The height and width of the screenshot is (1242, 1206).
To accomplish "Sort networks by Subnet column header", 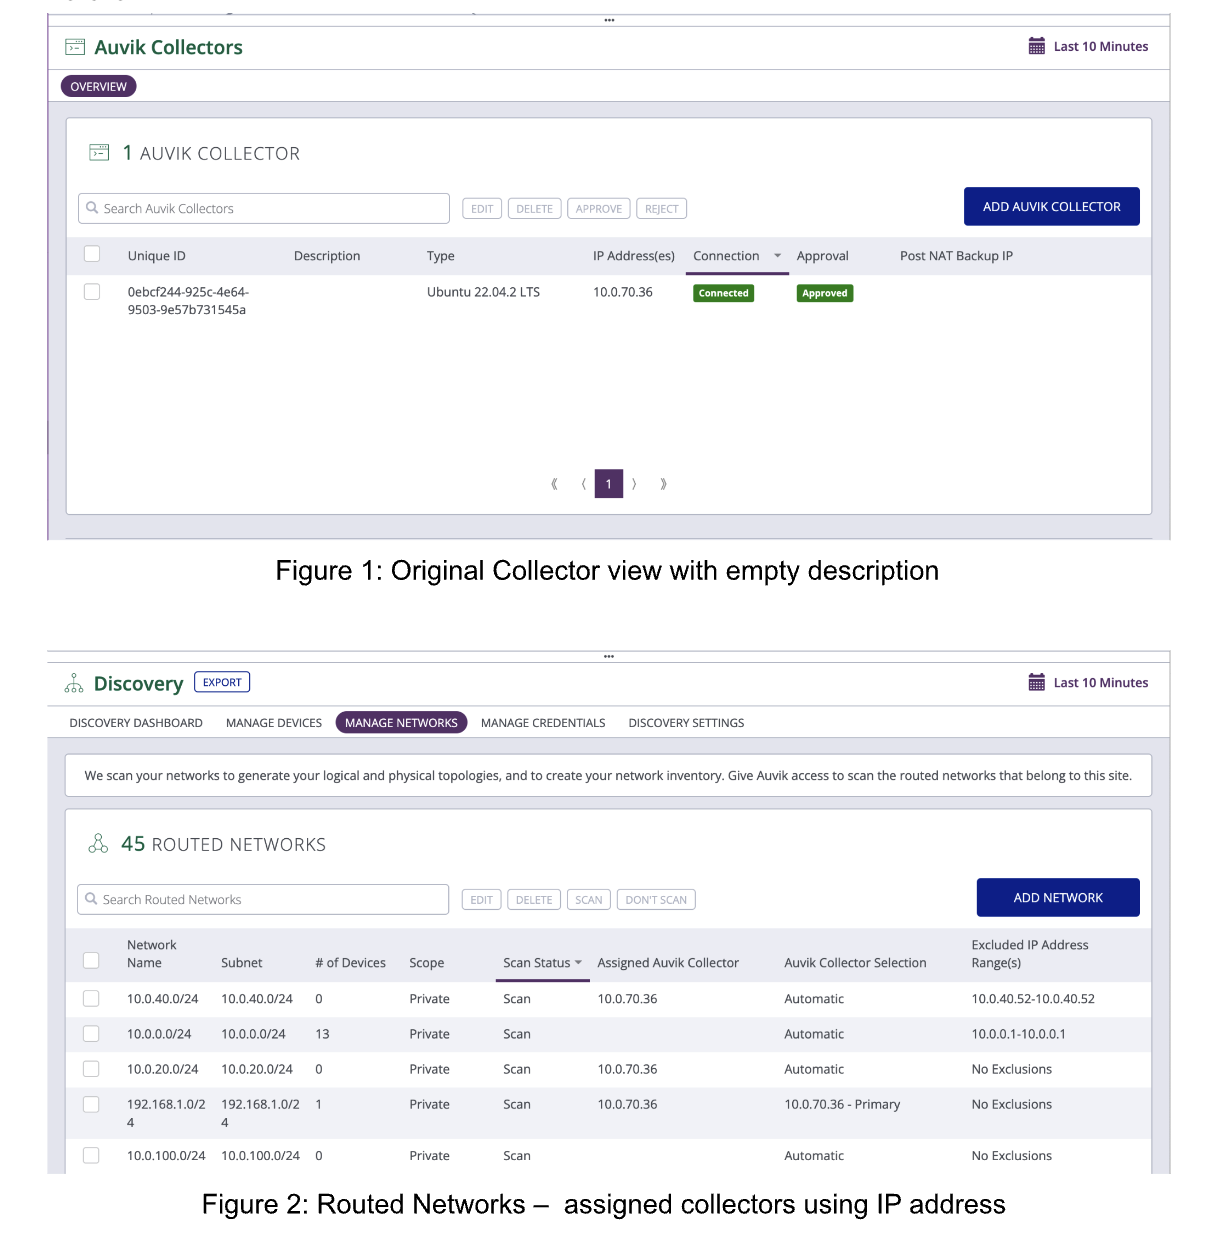I will pyautogui.click(x=242, y=963).
